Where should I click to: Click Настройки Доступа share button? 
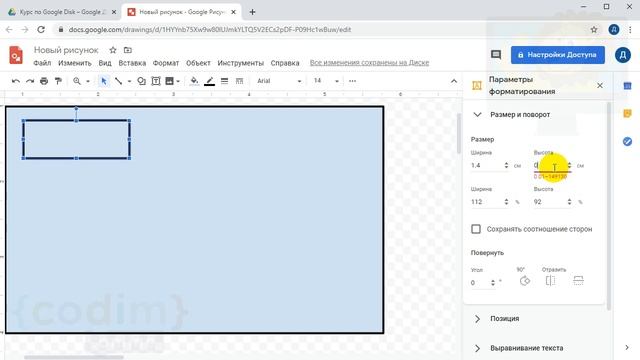[558, 55]
